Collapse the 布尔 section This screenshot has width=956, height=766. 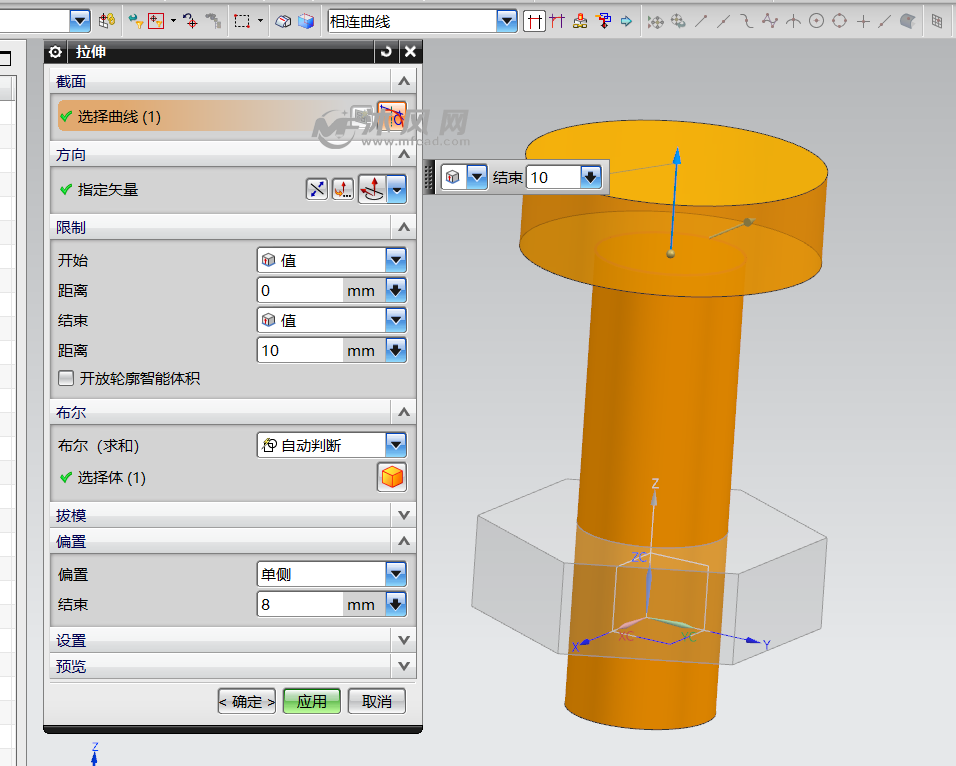404,412
